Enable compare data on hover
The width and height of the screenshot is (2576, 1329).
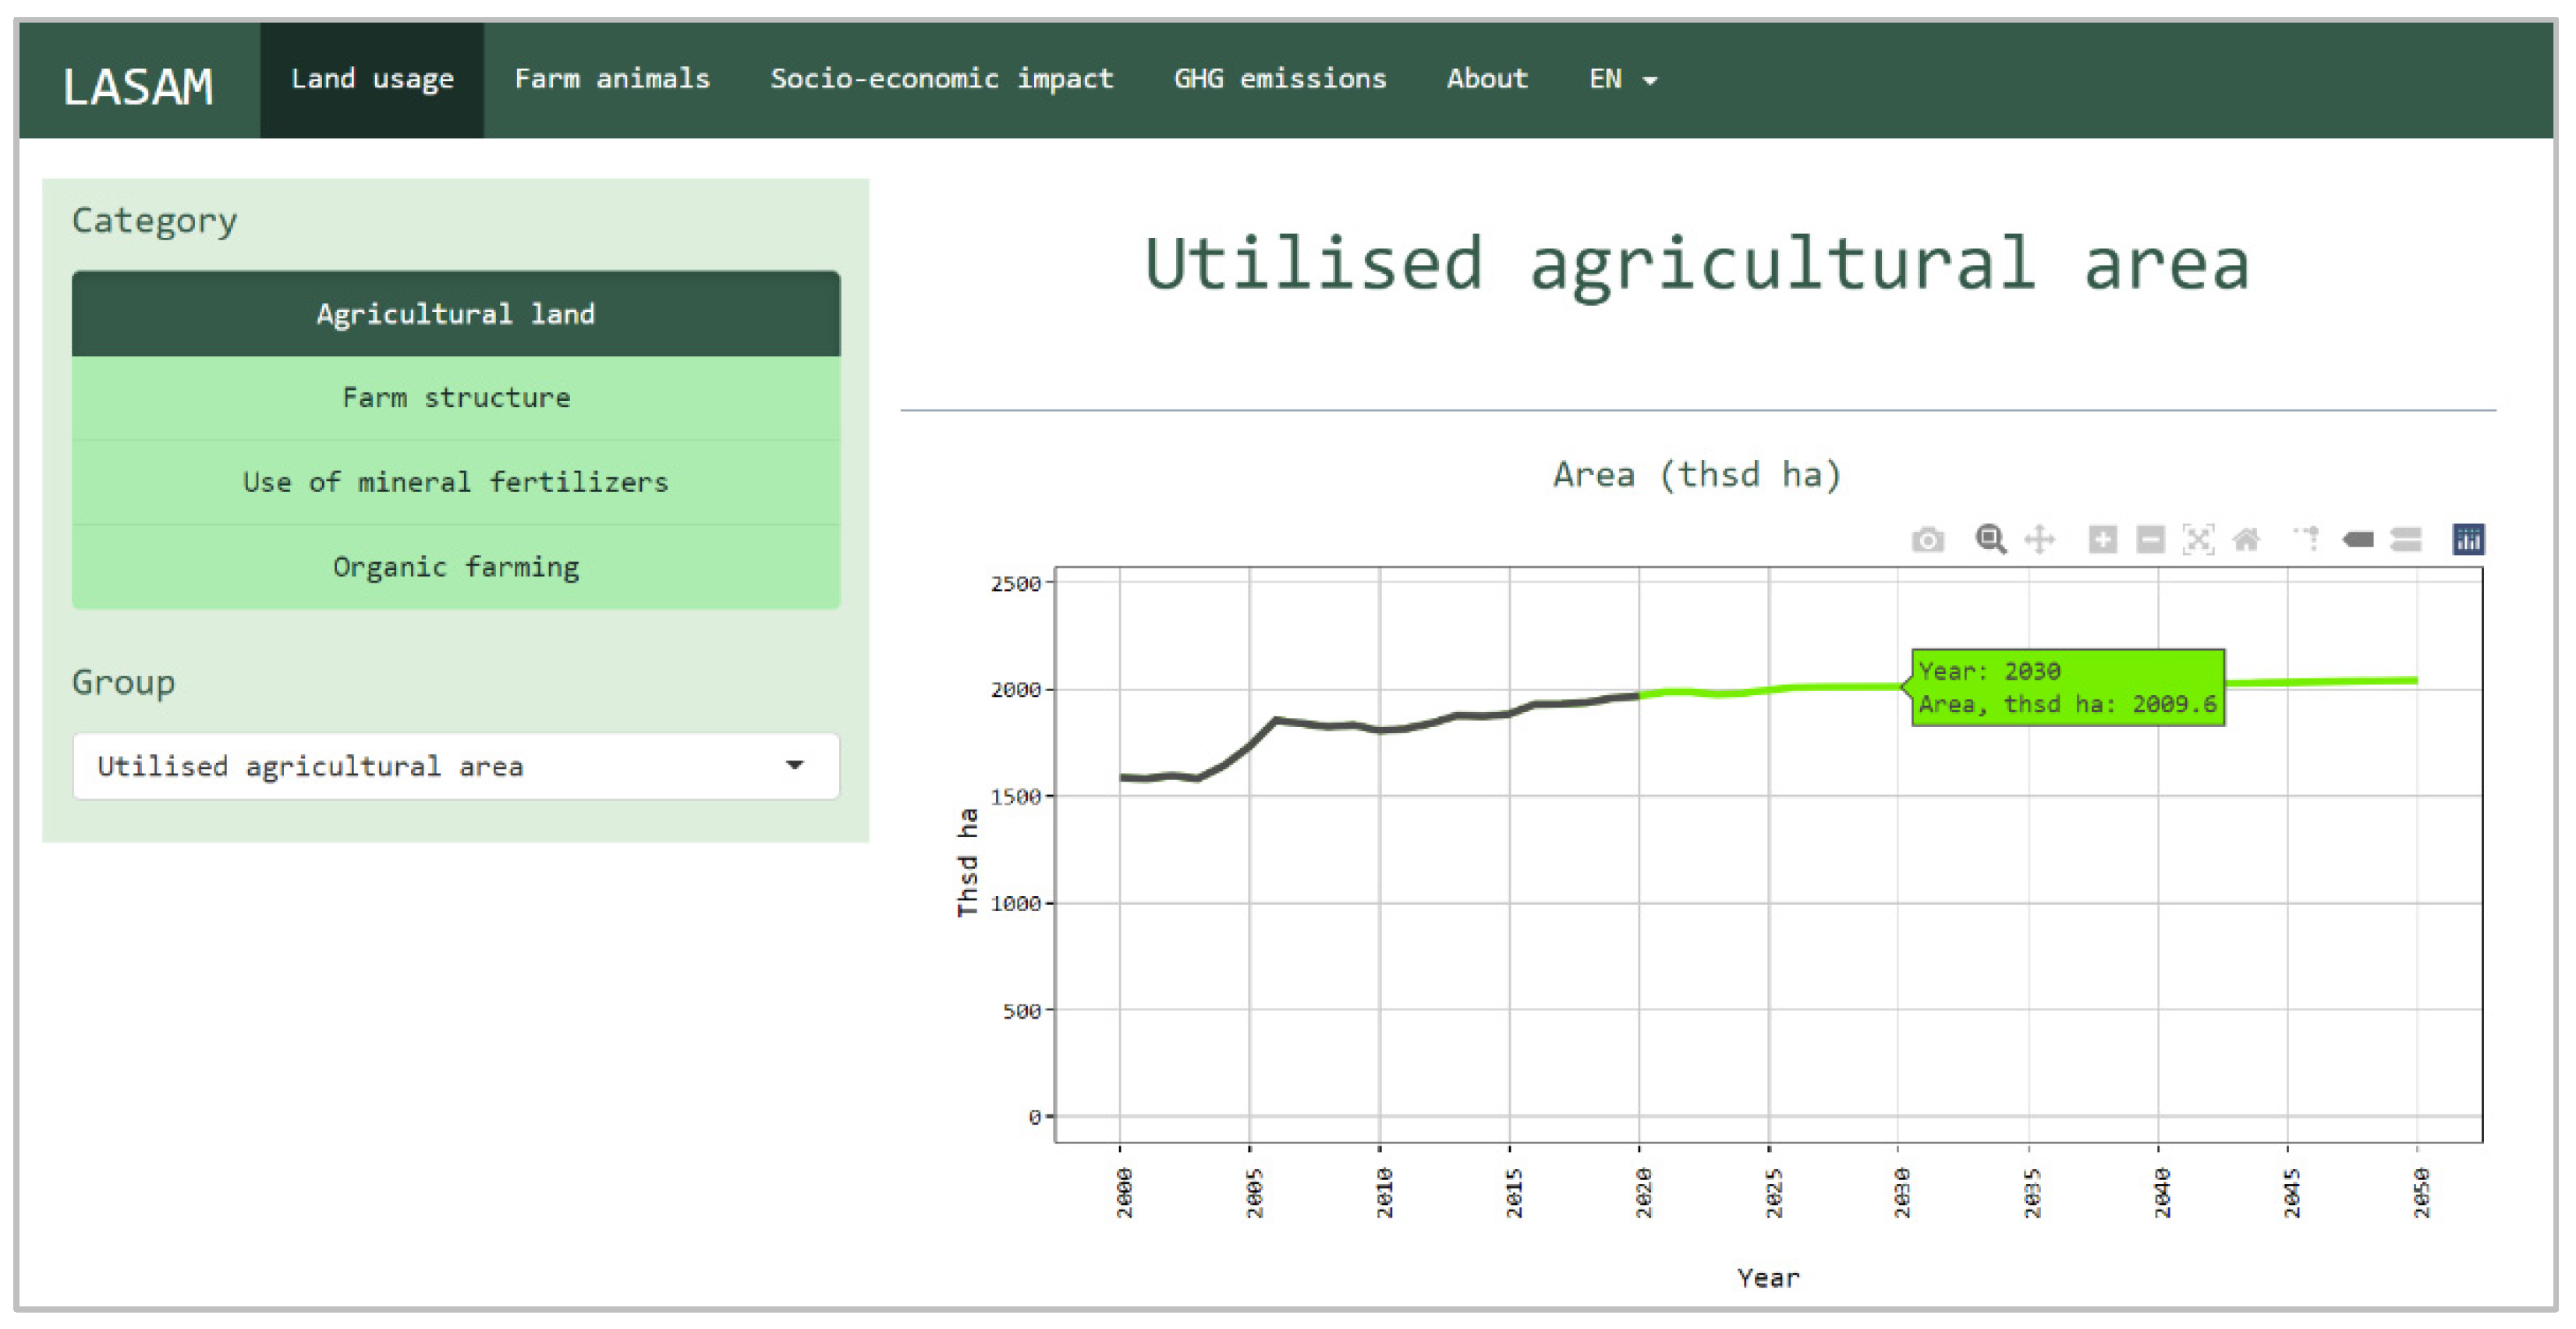(x=2406, y=540)
